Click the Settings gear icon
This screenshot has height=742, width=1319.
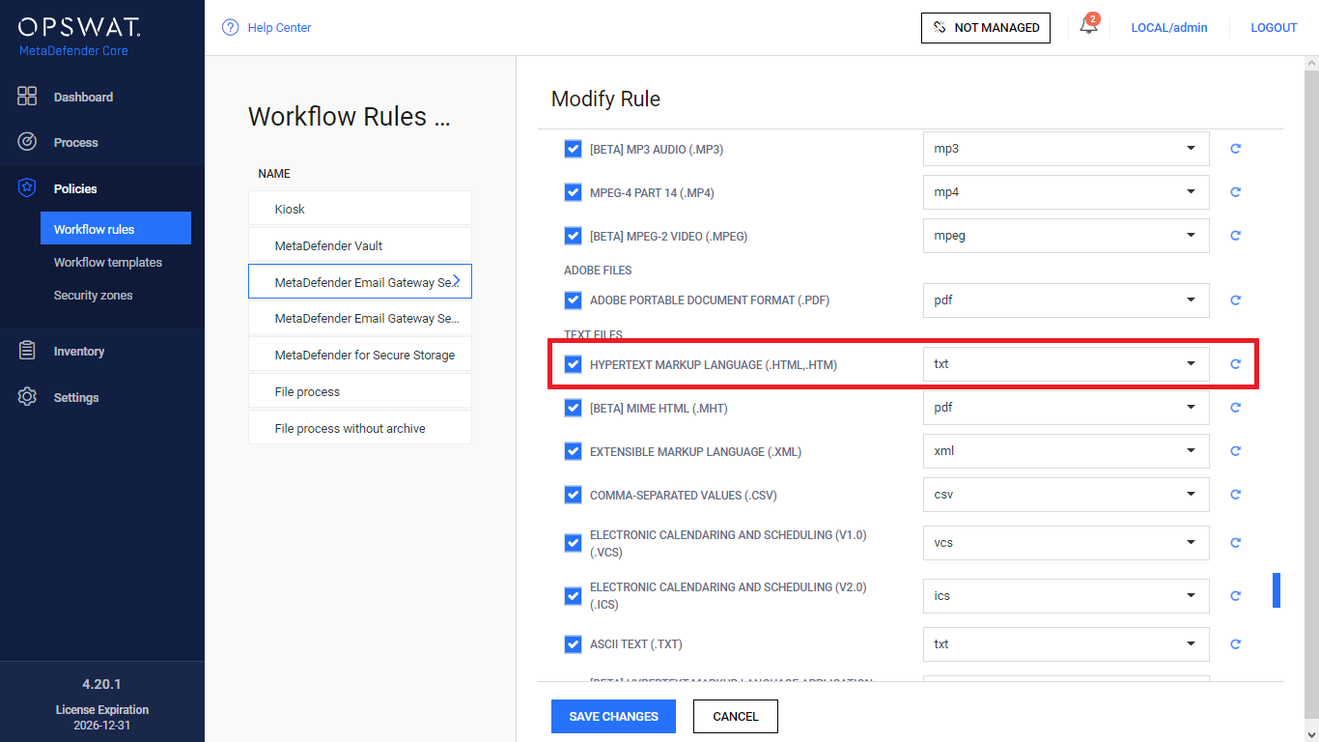point(27,397)
